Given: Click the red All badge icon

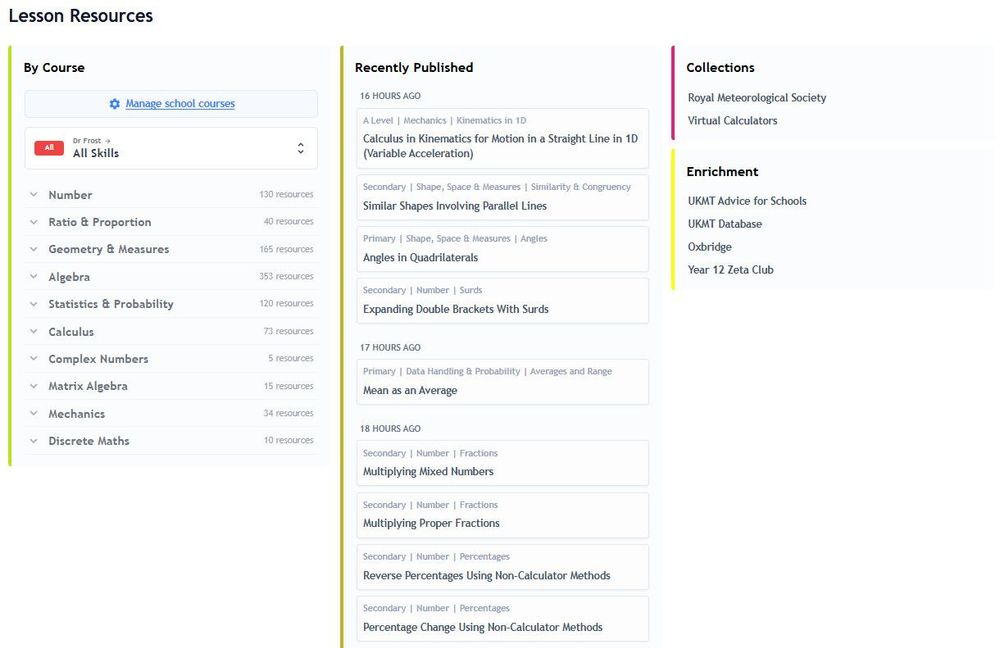Looking at the screenshot, I should [49, 147].
